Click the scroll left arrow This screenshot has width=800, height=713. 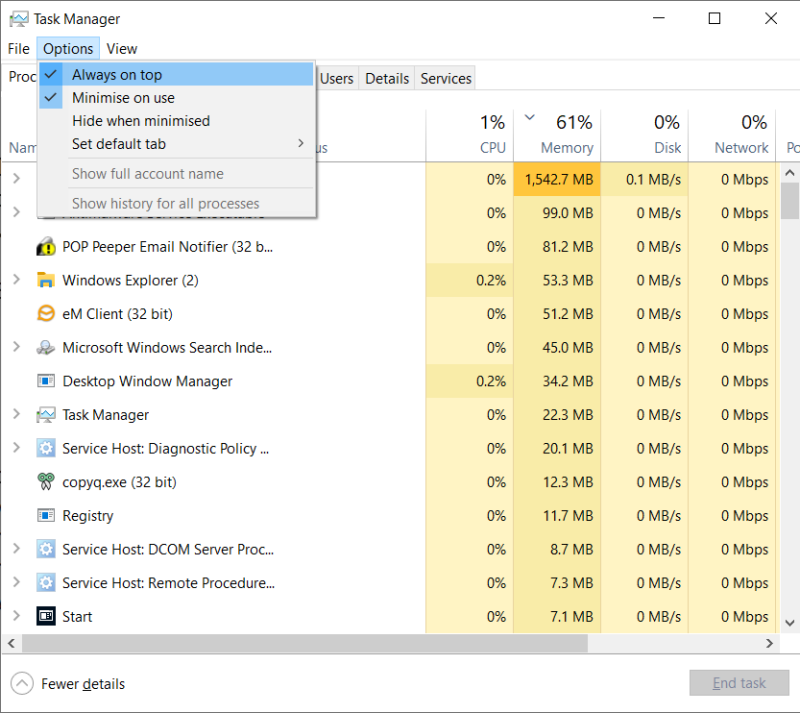click(x=11, y=644)
